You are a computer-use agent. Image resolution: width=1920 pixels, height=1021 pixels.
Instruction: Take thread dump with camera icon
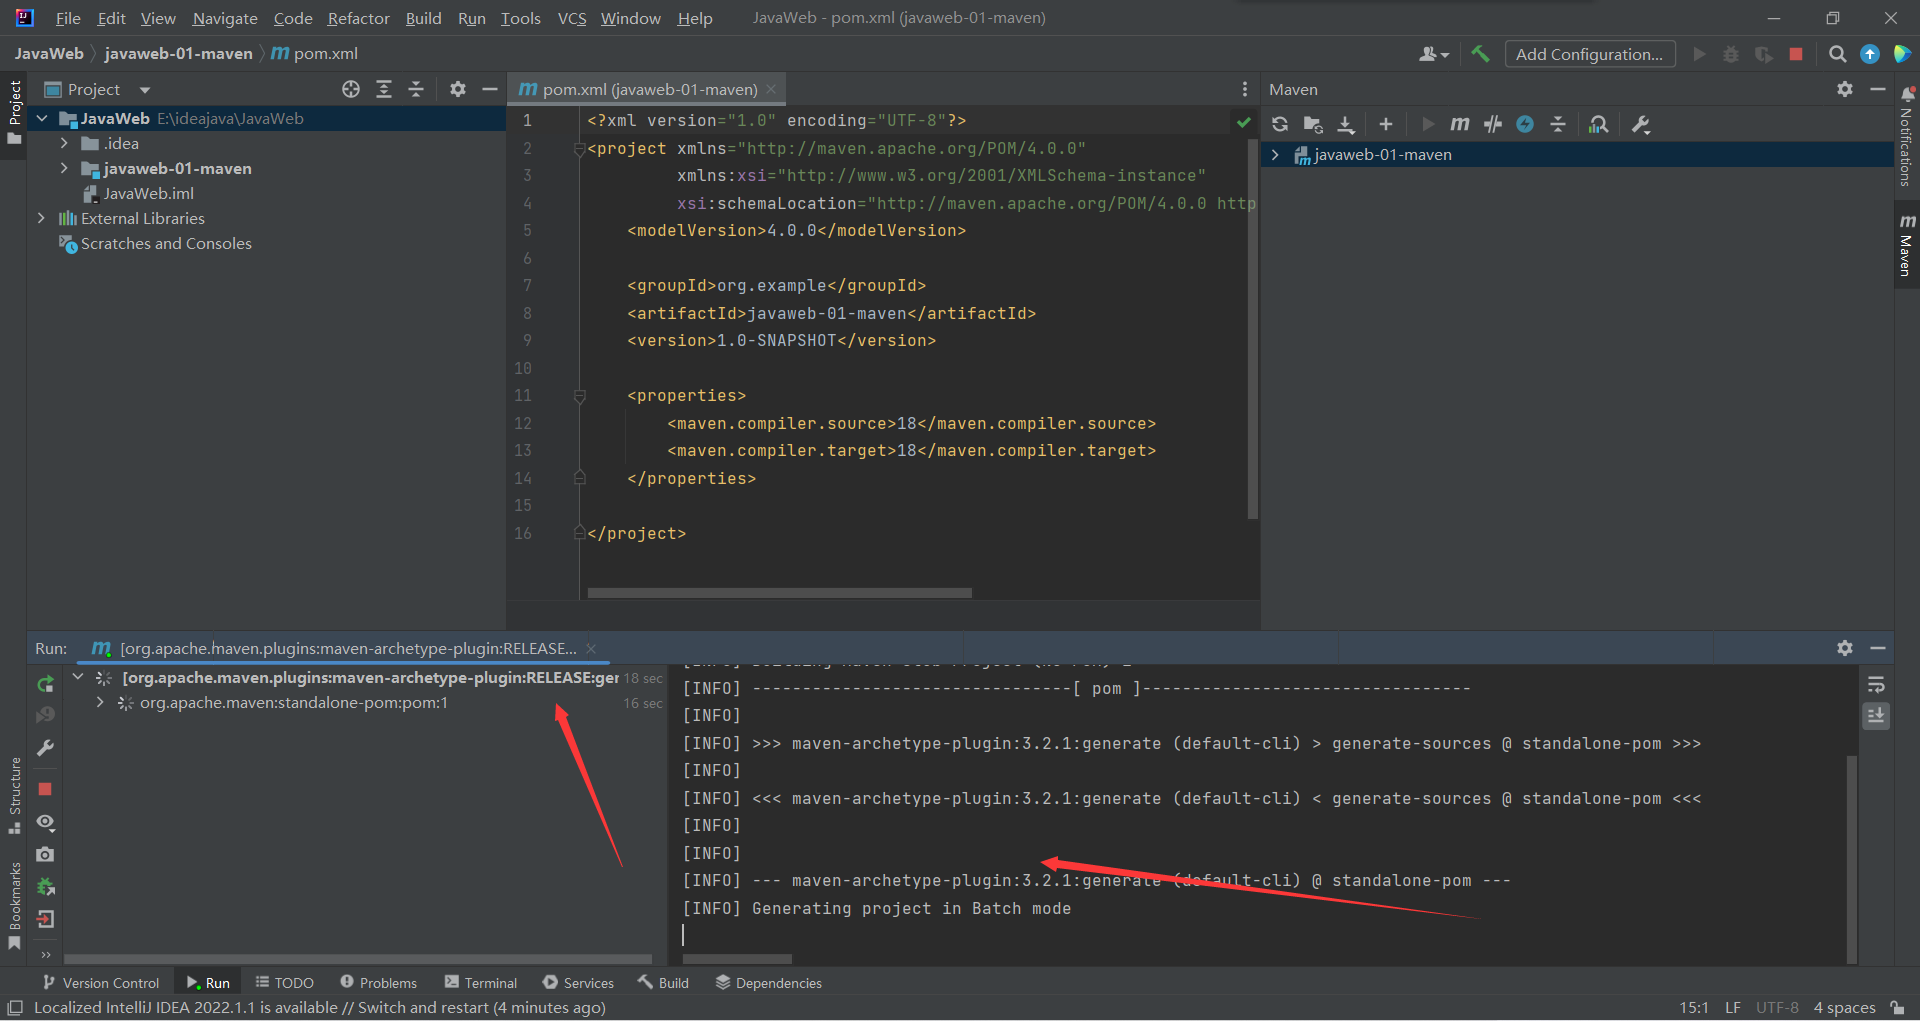[x=45, y=854]
